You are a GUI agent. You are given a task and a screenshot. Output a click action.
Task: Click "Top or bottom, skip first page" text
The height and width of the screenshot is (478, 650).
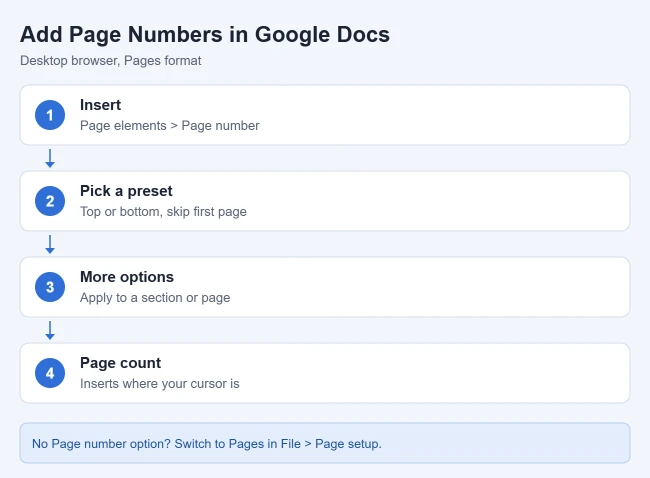(x=163, y=212)
